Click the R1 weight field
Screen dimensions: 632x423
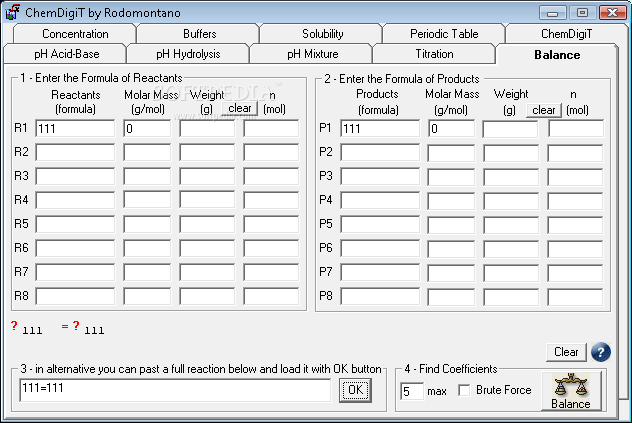tap(207, 129)
